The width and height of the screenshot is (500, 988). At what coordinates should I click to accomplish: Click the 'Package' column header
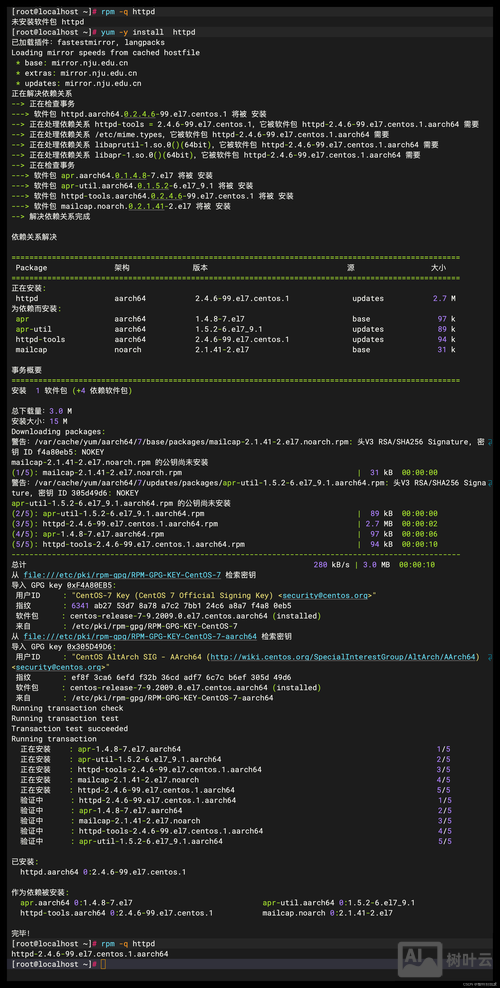click(31, 267)
